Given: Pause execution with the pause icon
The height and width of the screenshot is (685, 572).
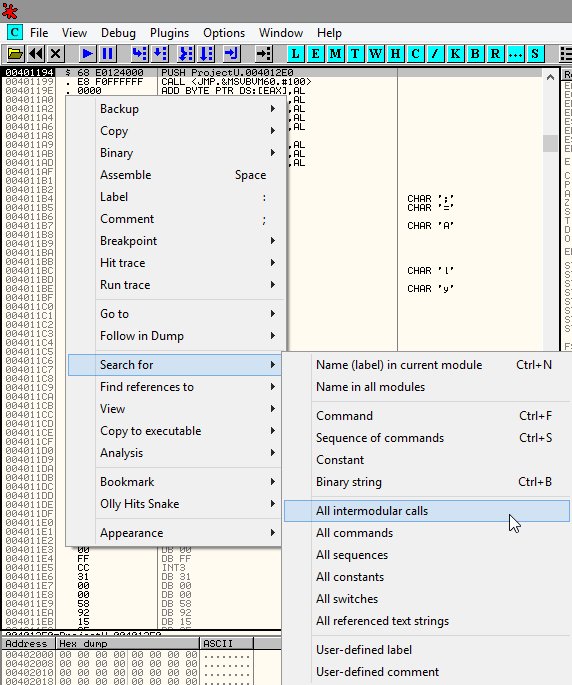Looking at the screenshot, I should (x=107, y=54).
